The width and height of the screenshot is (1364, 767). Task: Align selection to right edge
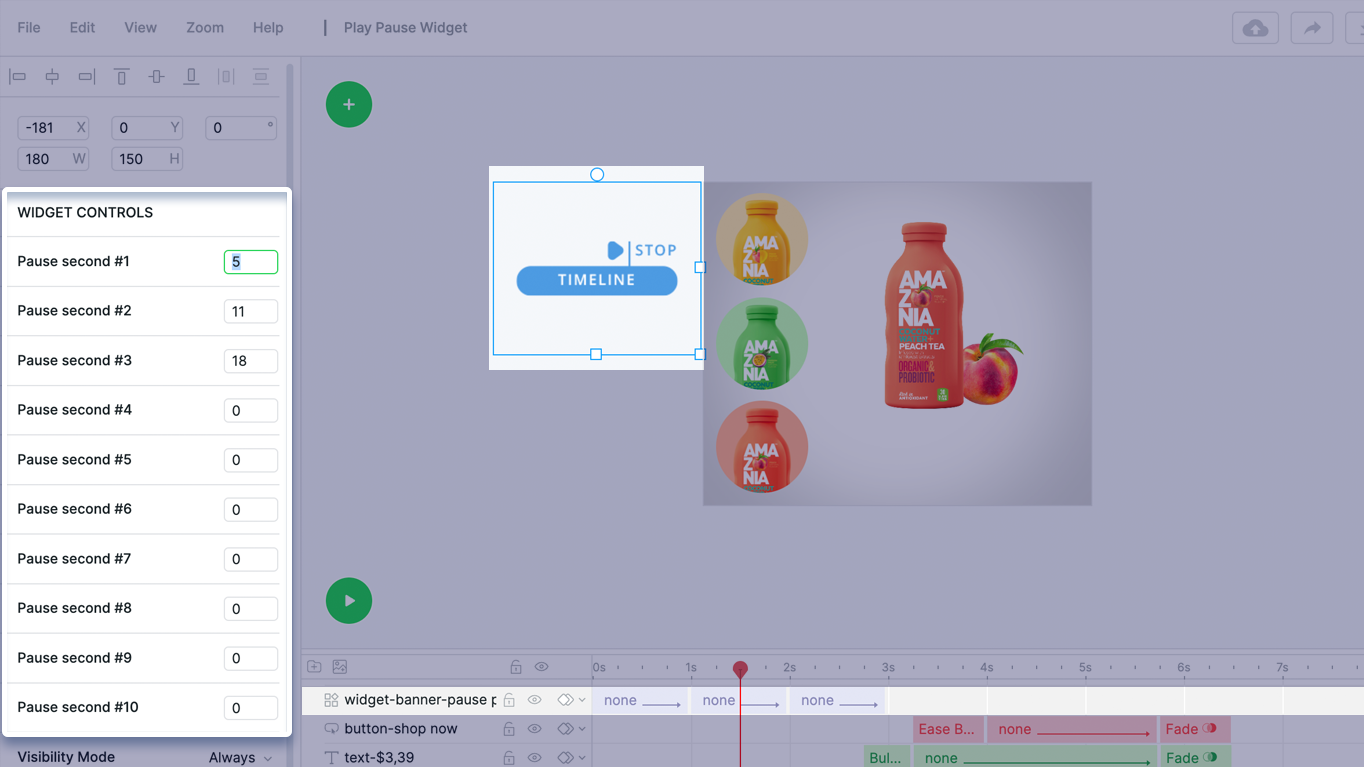(87, 77)
